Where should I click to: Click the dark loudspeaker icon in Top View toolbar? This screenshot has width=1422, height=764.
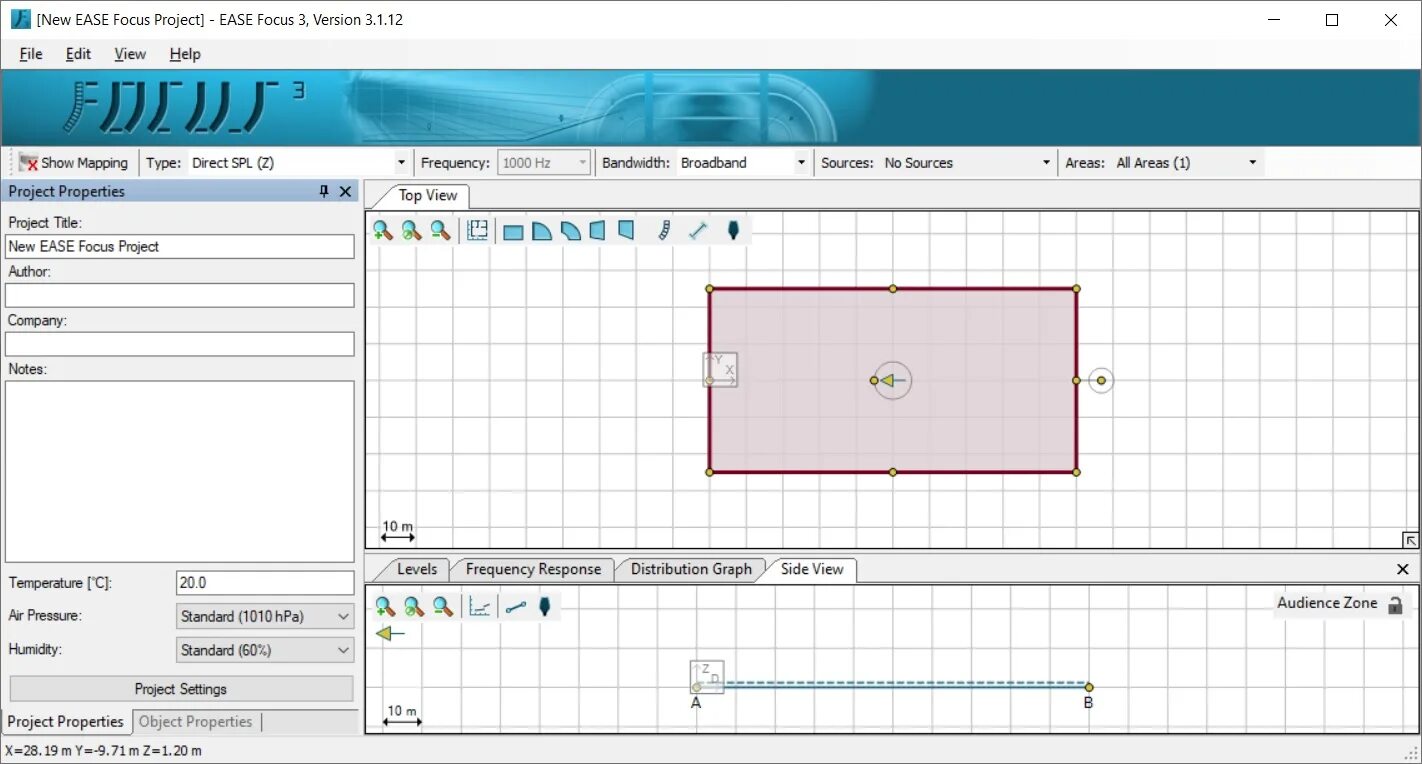pos(733,231)
